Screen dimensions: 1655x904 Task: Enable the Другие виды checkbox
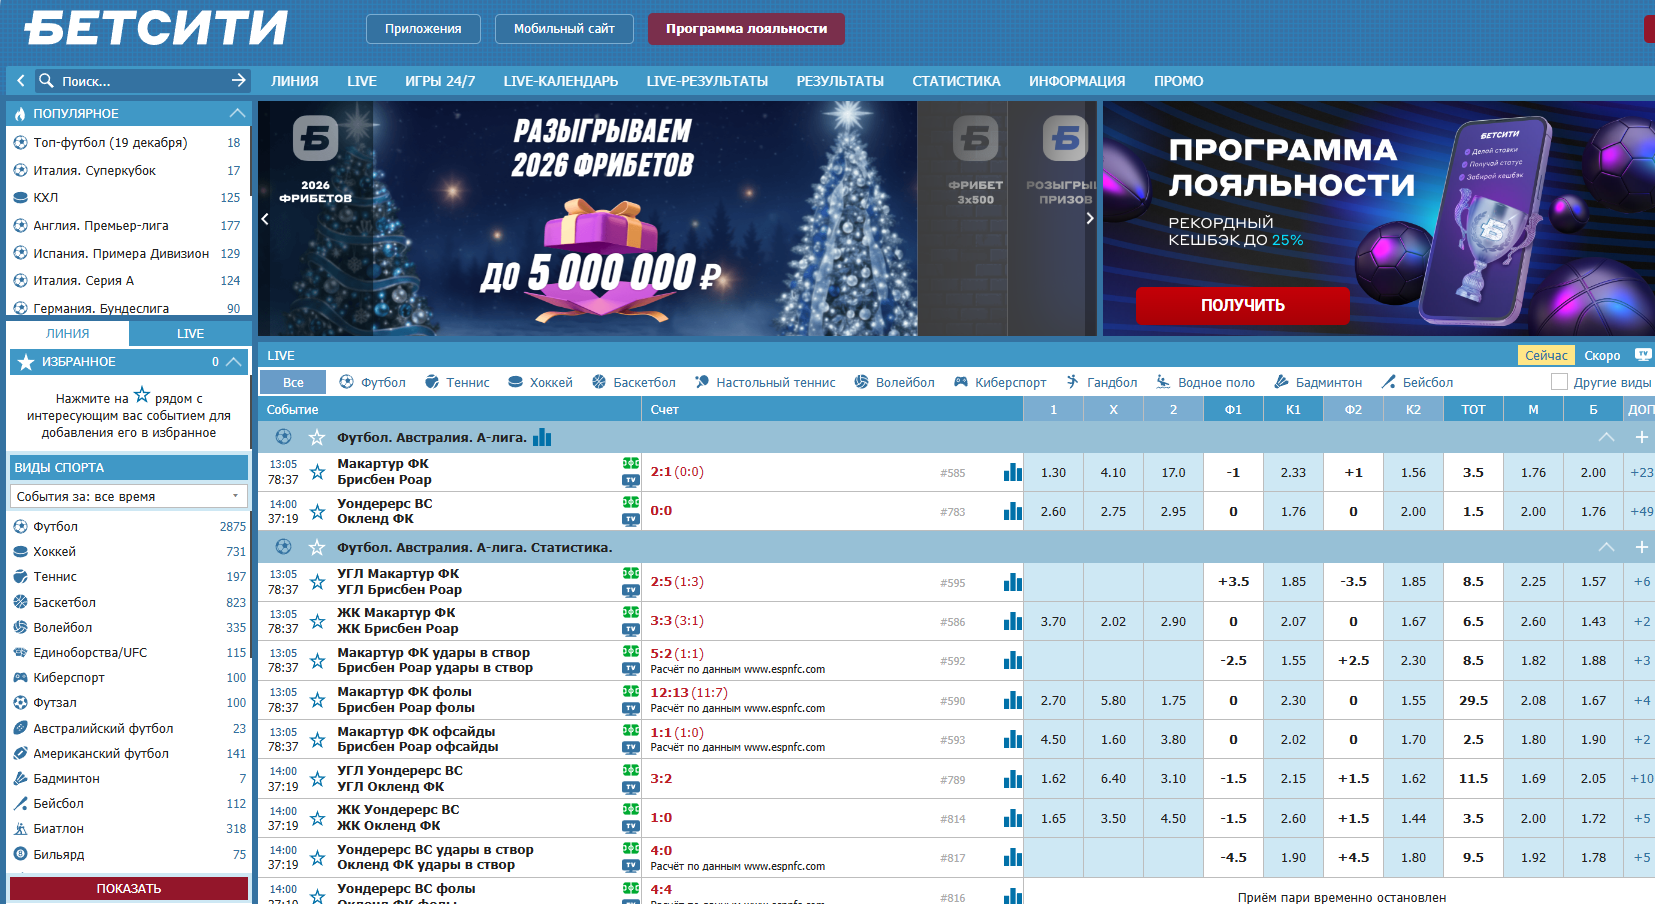coord(1559,382)
